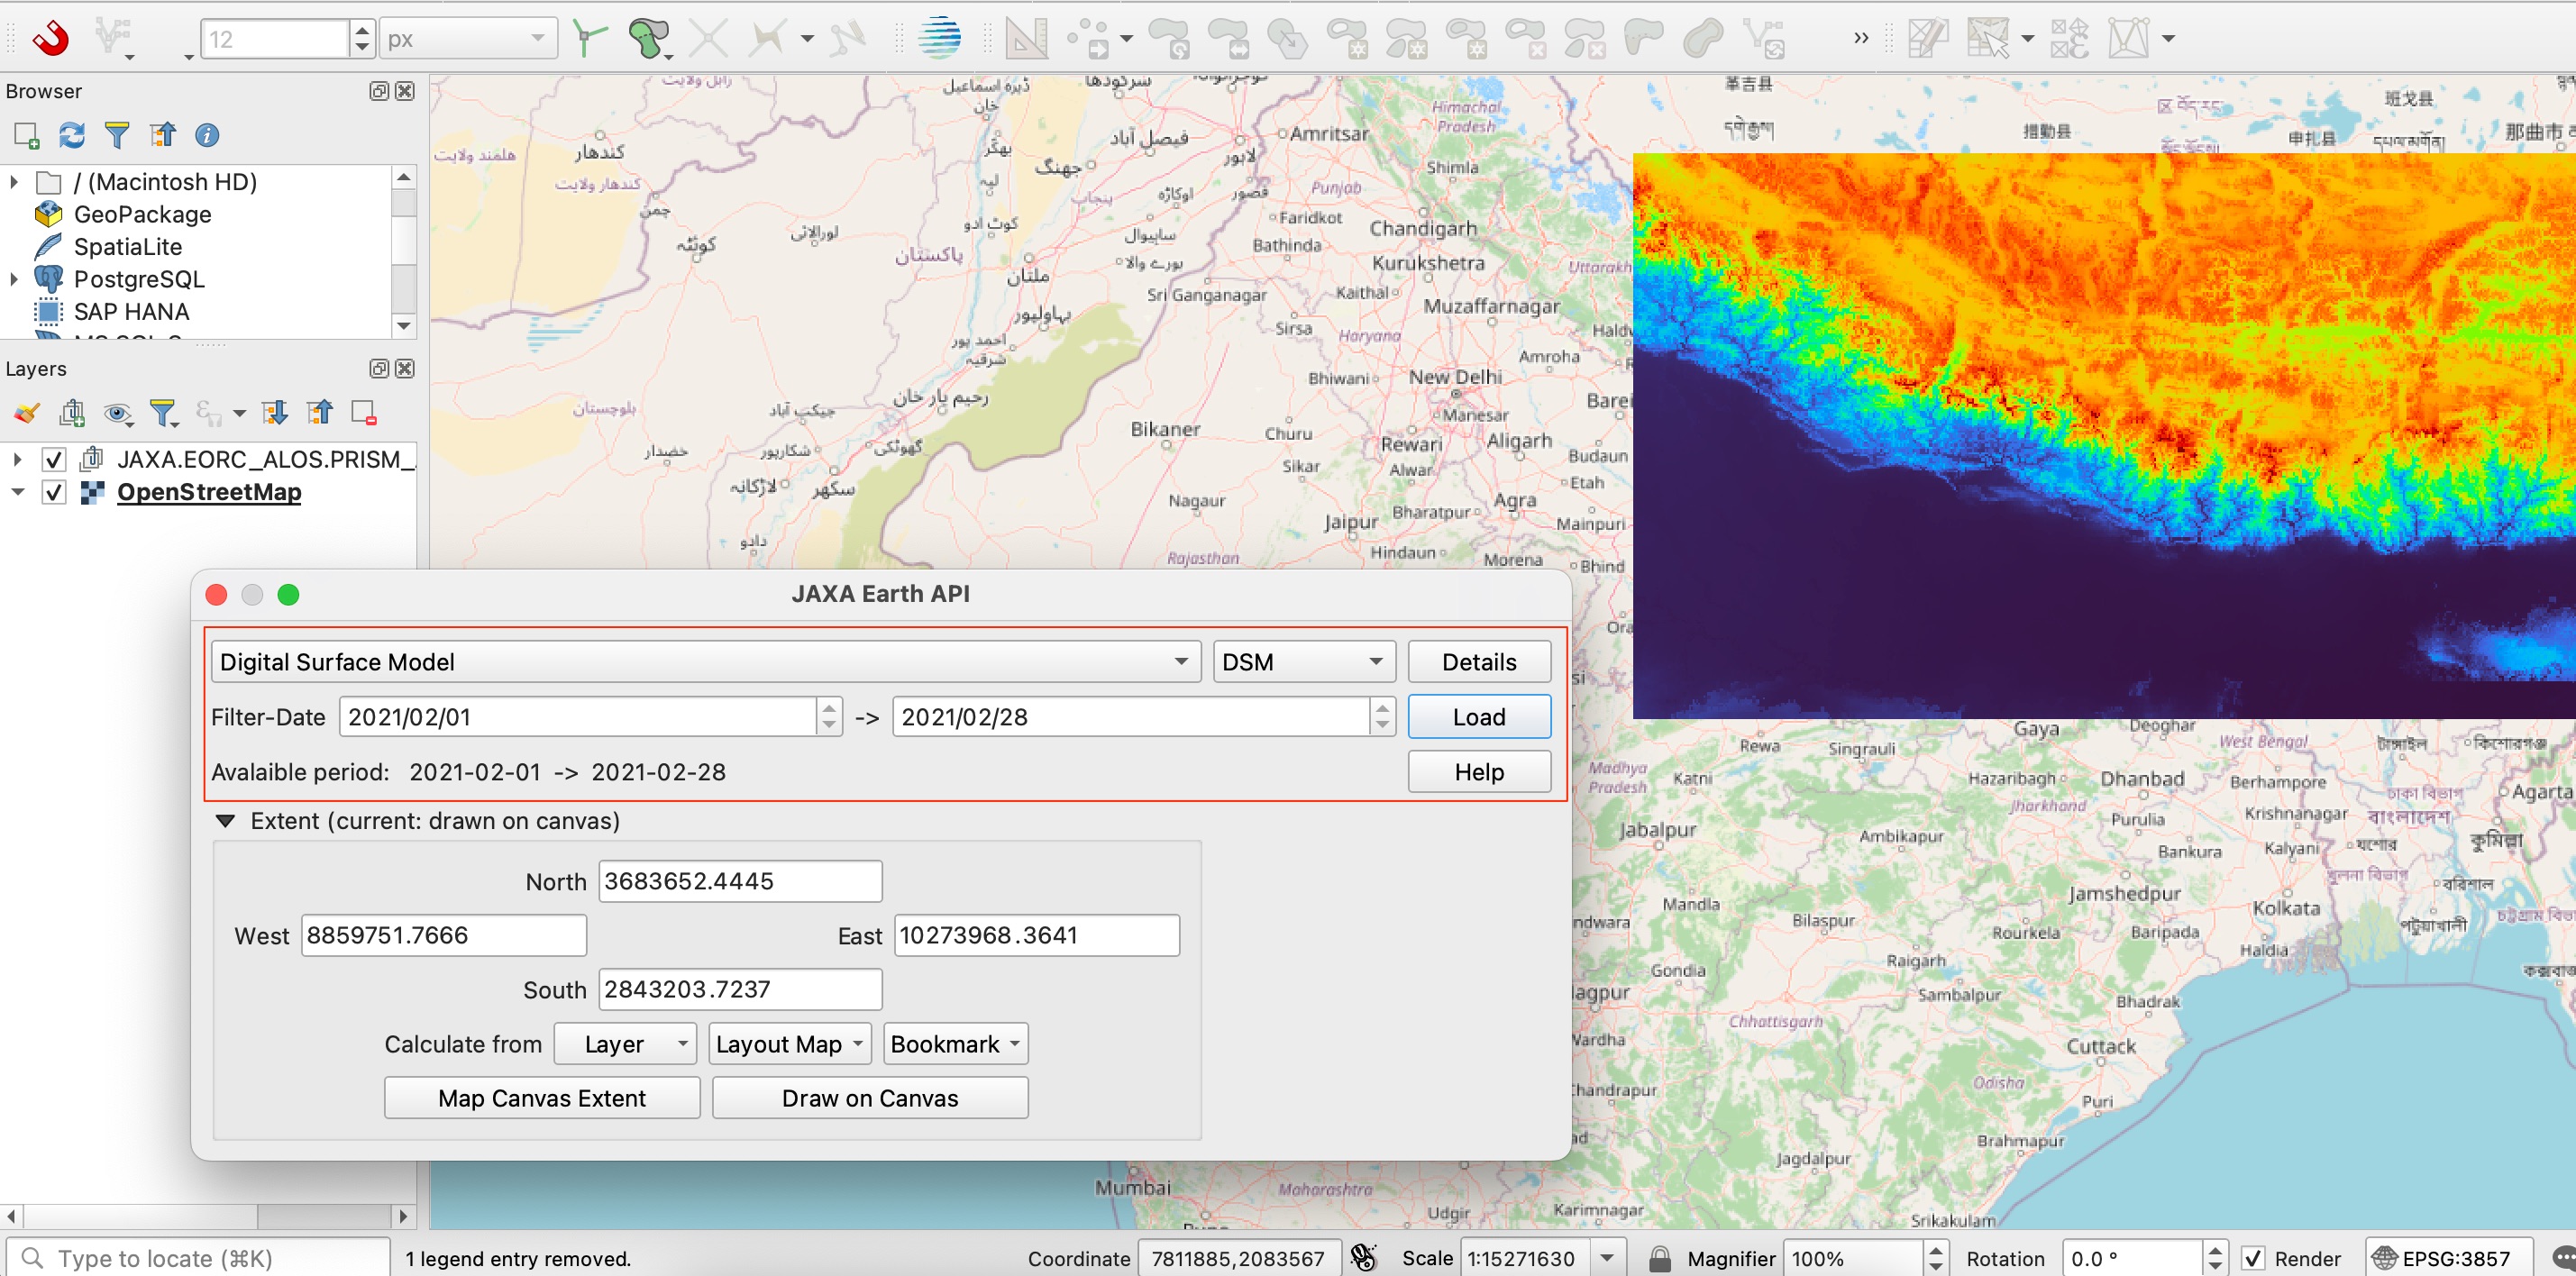The height and width of the screenshot is (1276, 2576).
Task: Refresh the Browser panel
Action: tap(71, 135)
